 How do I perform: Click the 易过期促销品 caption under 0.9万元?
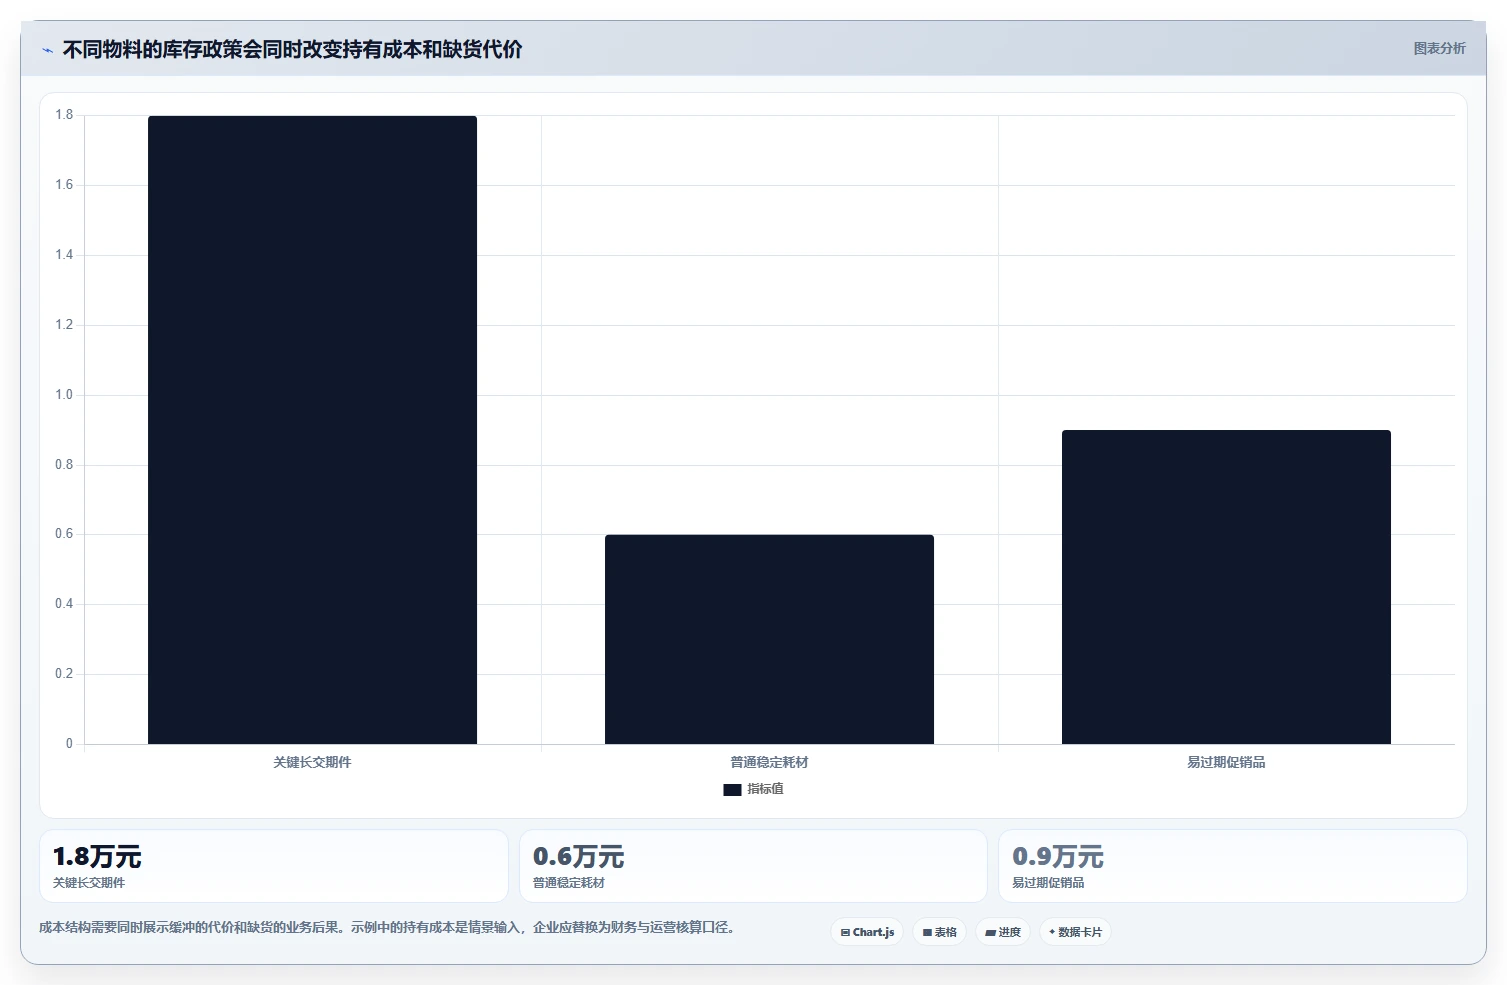click(1048, 883)
